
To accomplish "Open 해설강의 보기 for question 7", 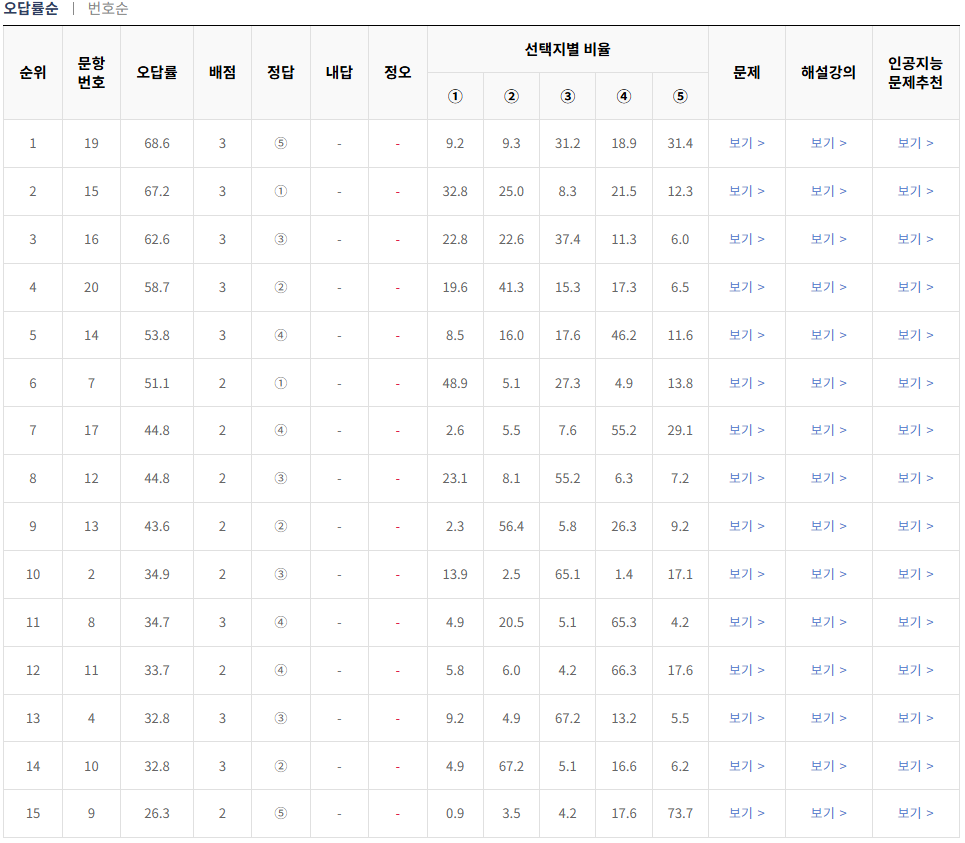I will tap(828, 383).
